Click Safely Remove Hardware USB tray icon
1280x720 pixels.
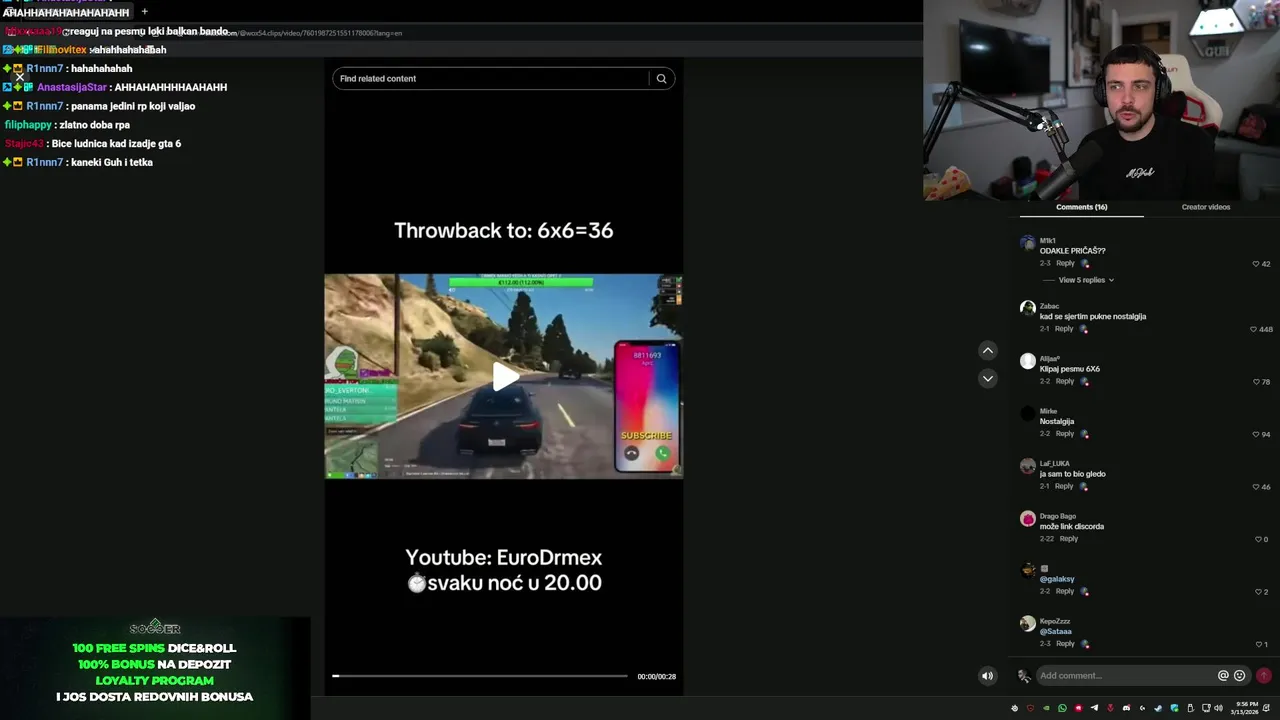pos(1190,708)
